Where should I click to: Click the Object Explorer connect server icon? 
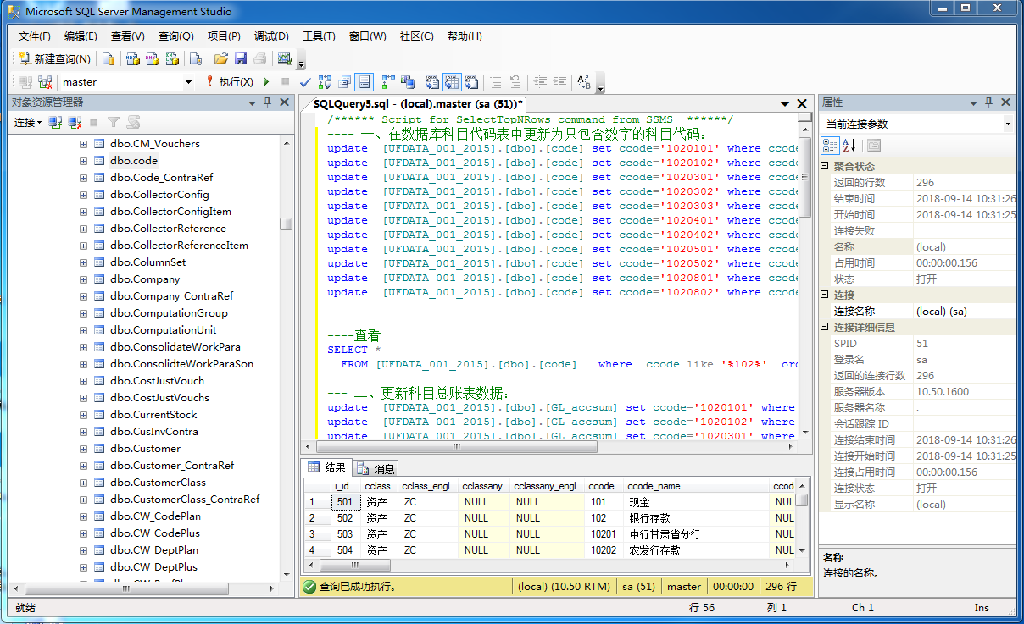click(56, 123)
